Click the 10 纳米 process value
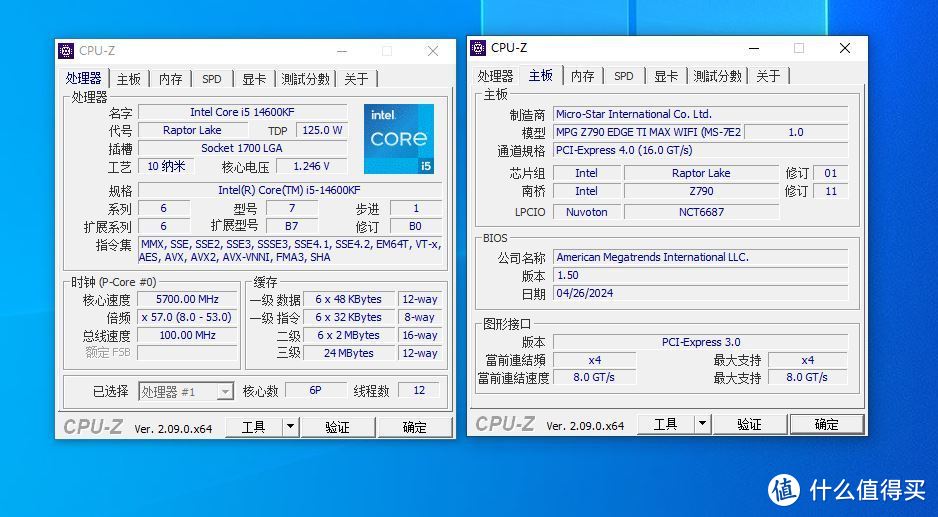Image resolution: width=938 pixels, height=517 pixels. click(166, 166)
